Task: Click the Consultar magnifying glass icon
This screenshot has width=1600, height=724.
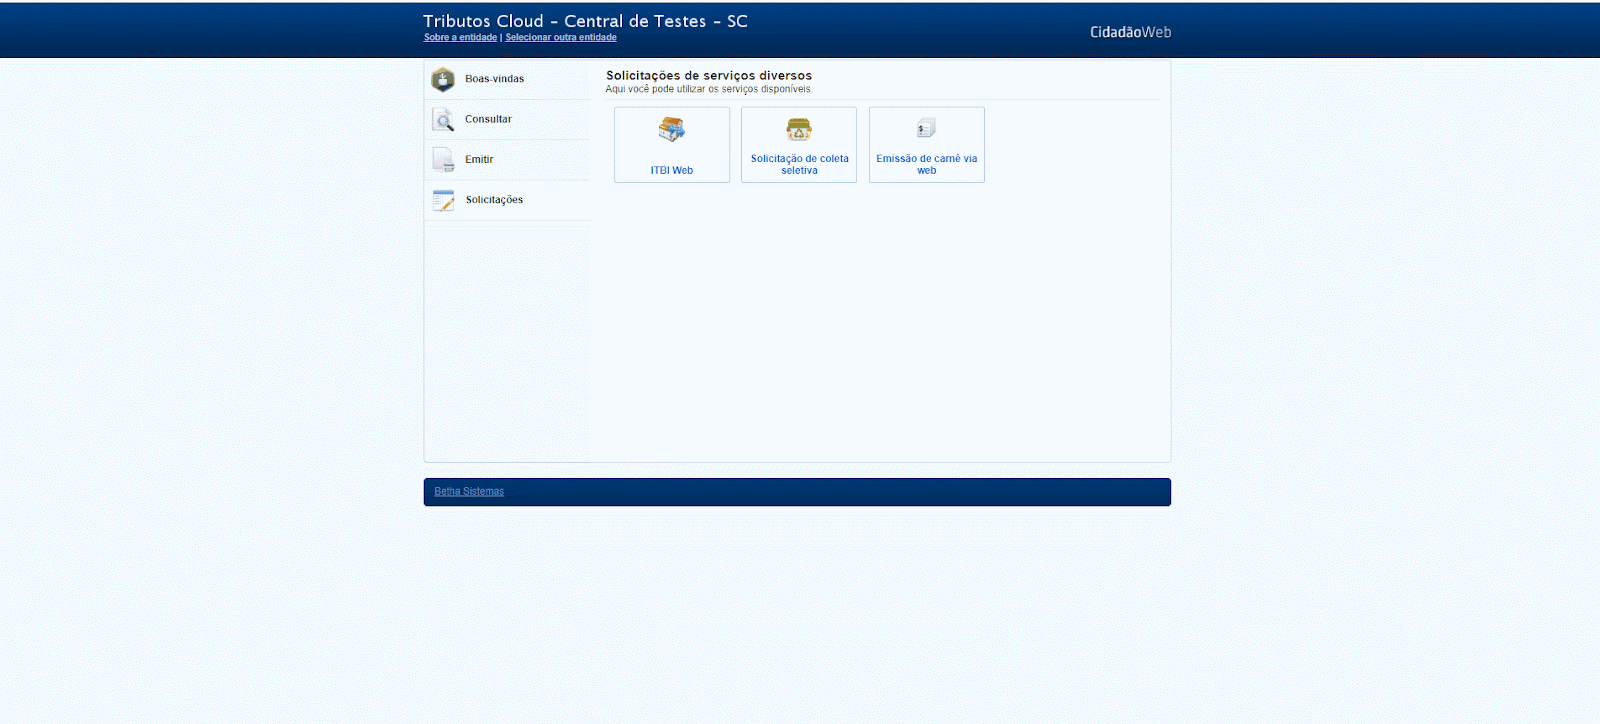Action: [443, 120]
